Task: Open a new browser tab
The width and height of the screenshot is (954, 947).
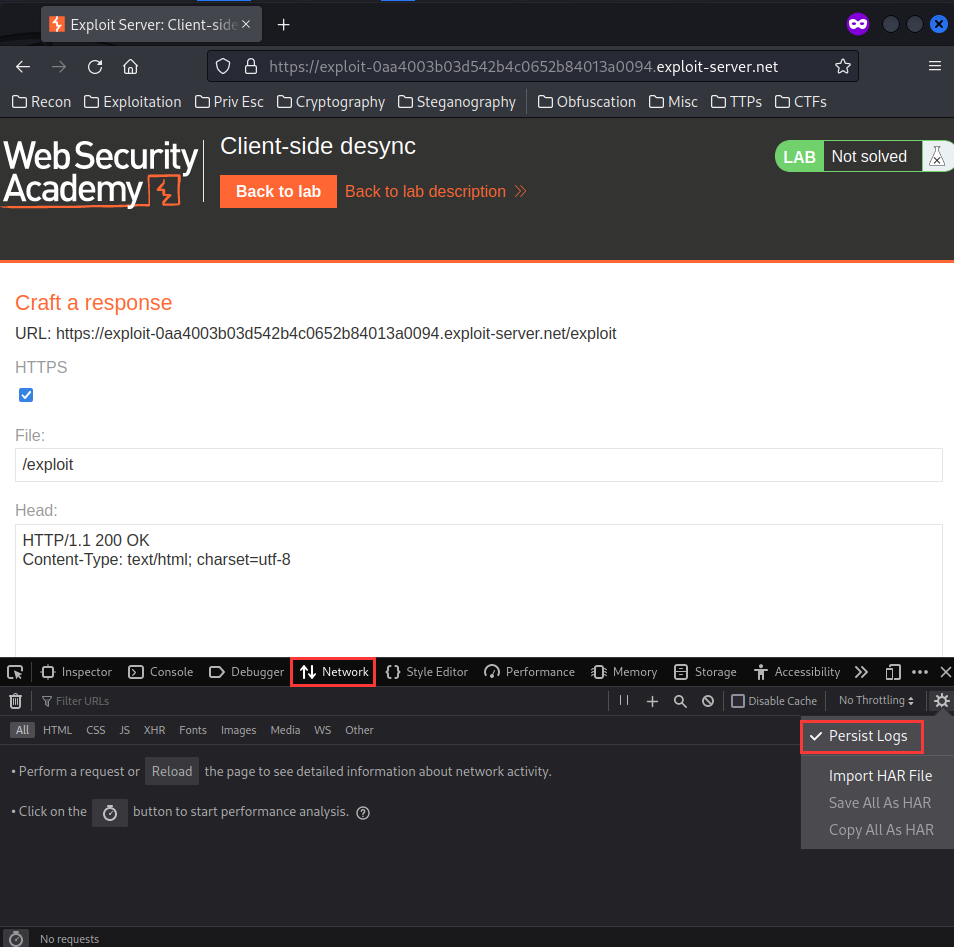Action: [284, 24]
